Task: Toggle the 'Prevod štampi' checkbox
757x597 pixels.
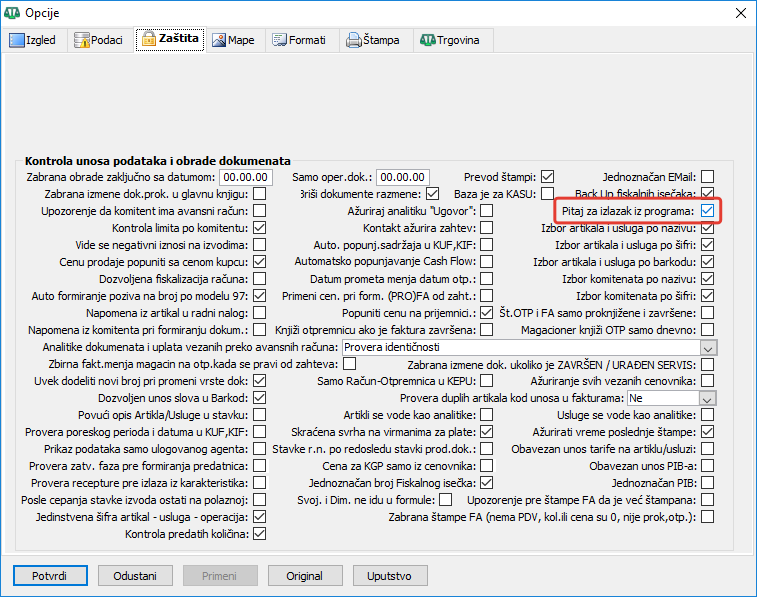Action: click(547, 176)
